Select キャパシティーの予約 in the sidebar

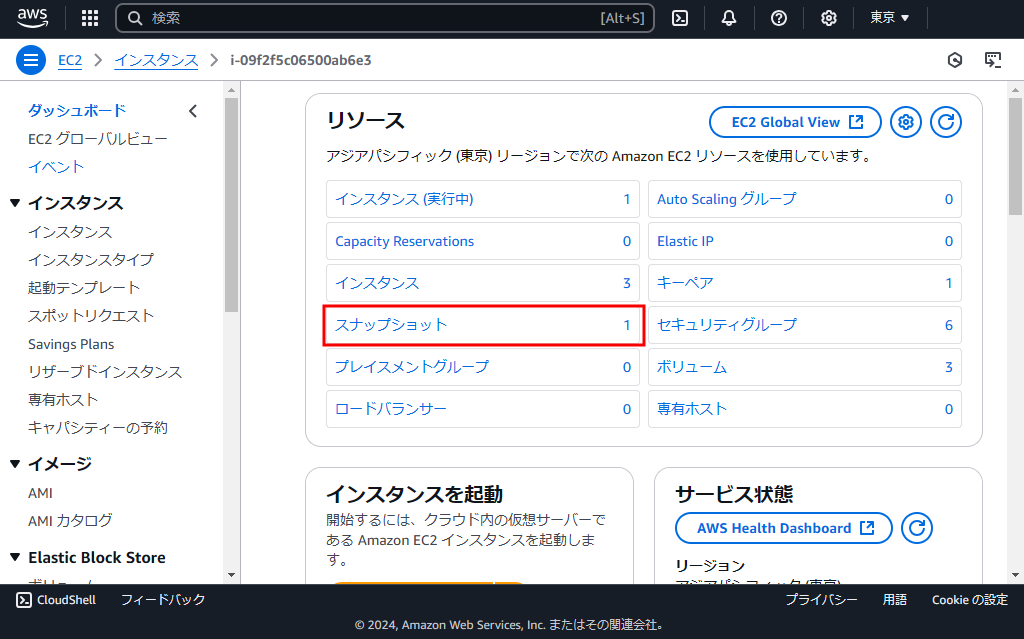(98, 428)
